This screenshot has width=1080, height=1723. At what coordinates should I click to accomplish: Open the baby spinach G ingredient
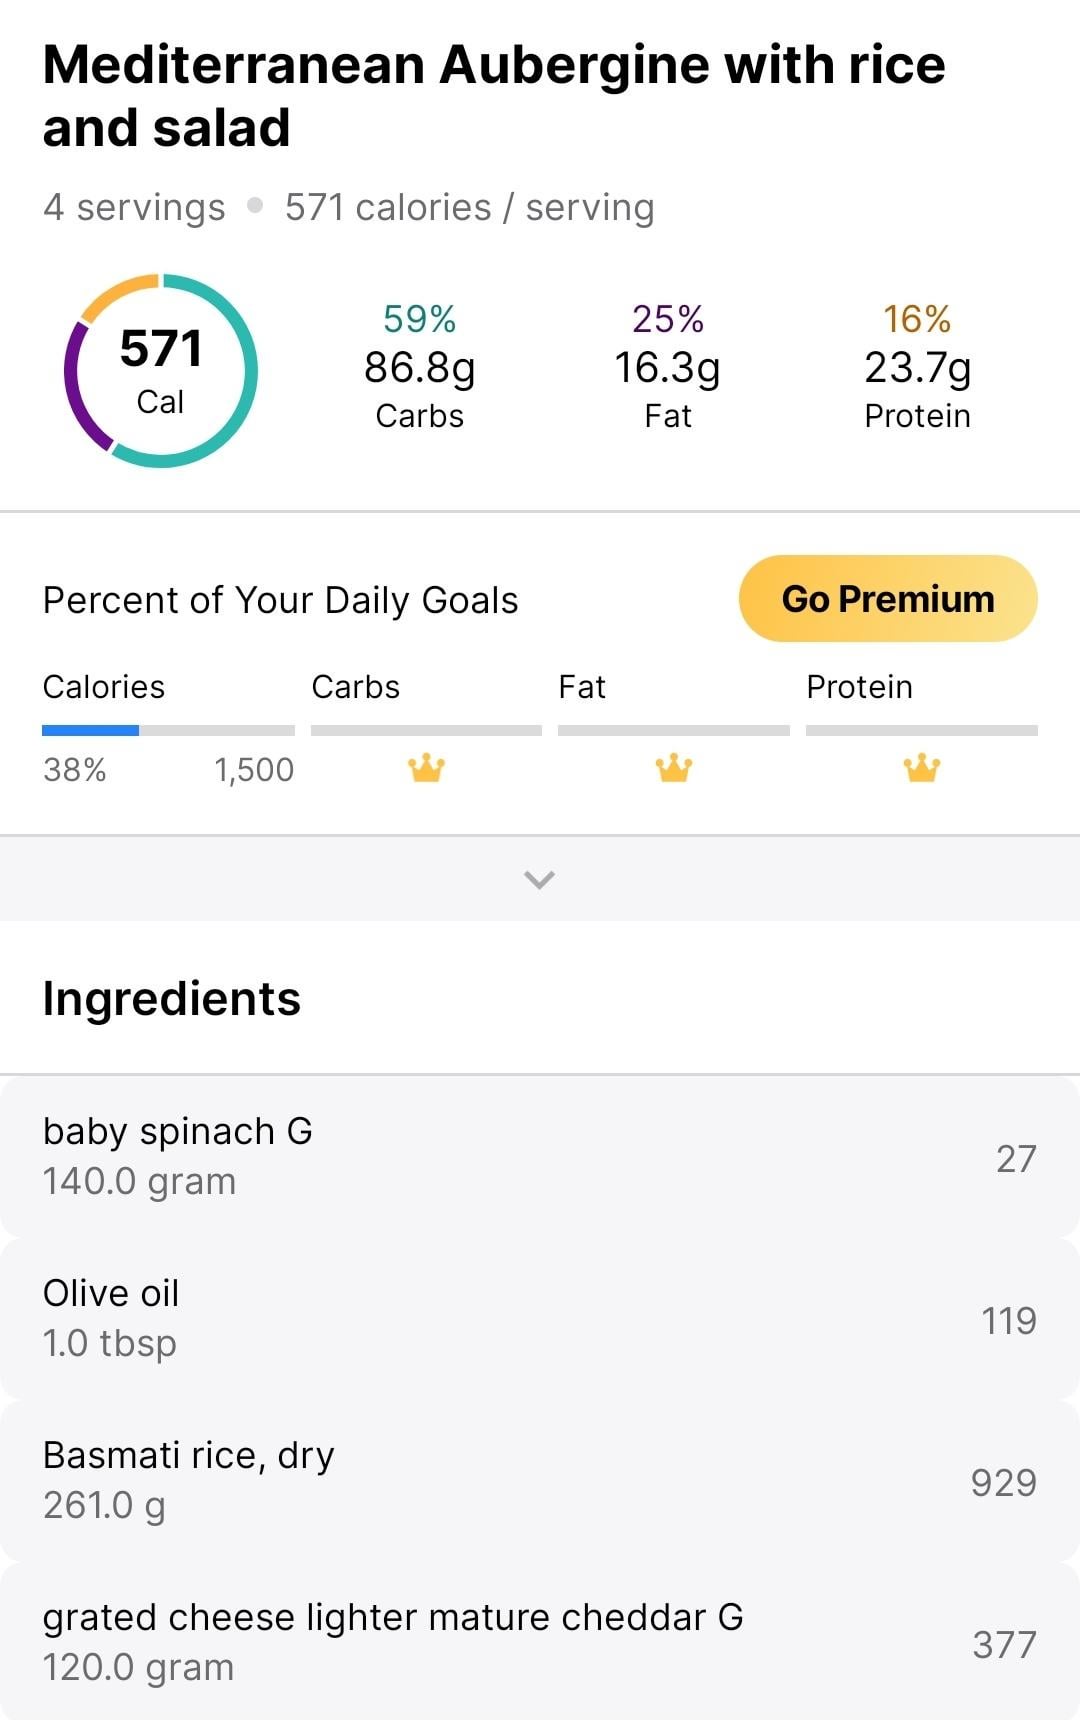pyautogui.click(x=540, y=1157)
